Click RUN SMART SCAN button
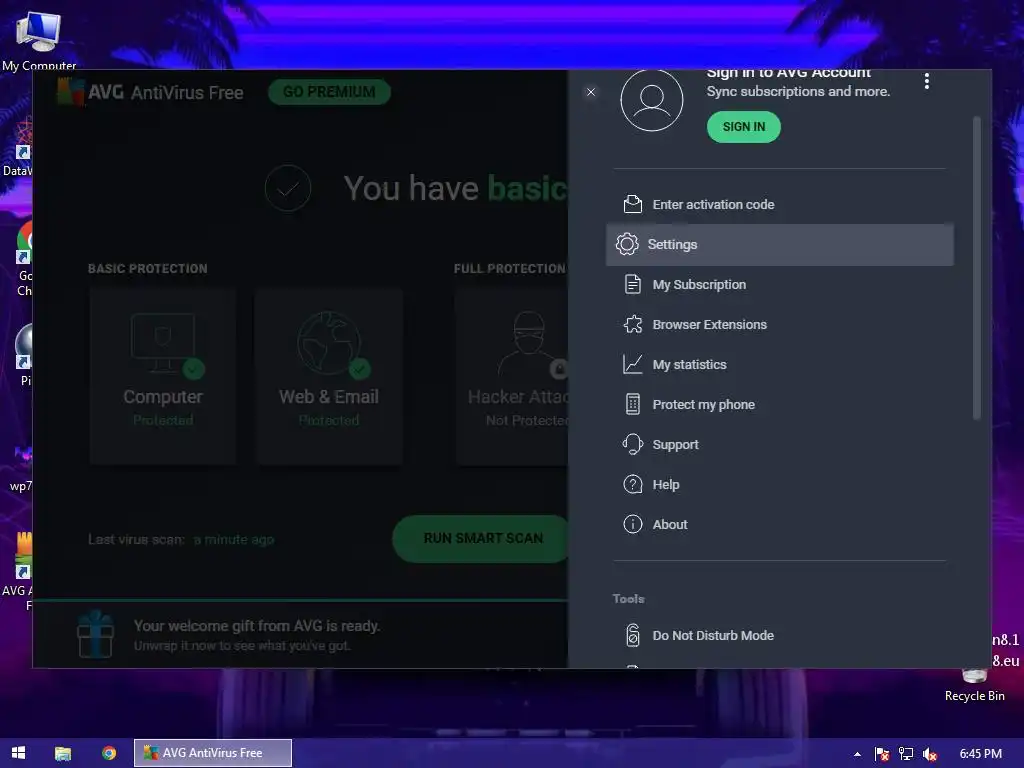Image resolution: width=1024 pixels, height=768 pixels. click(483, 538)
